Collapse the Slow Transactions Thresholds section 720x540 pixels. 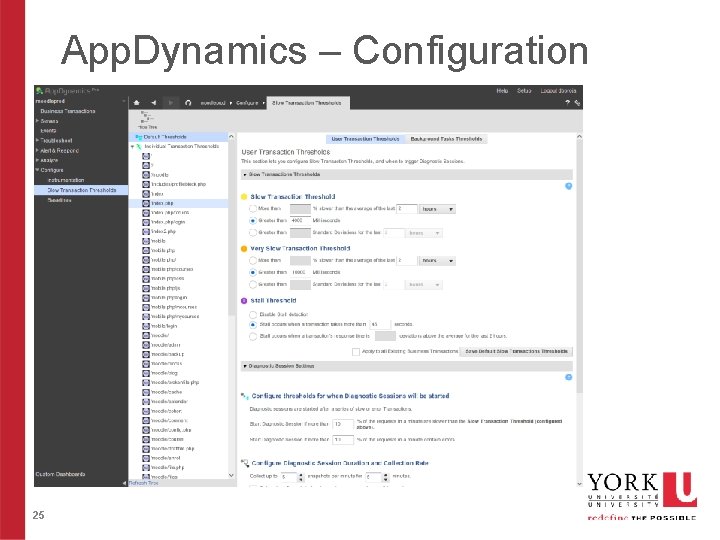245,174
